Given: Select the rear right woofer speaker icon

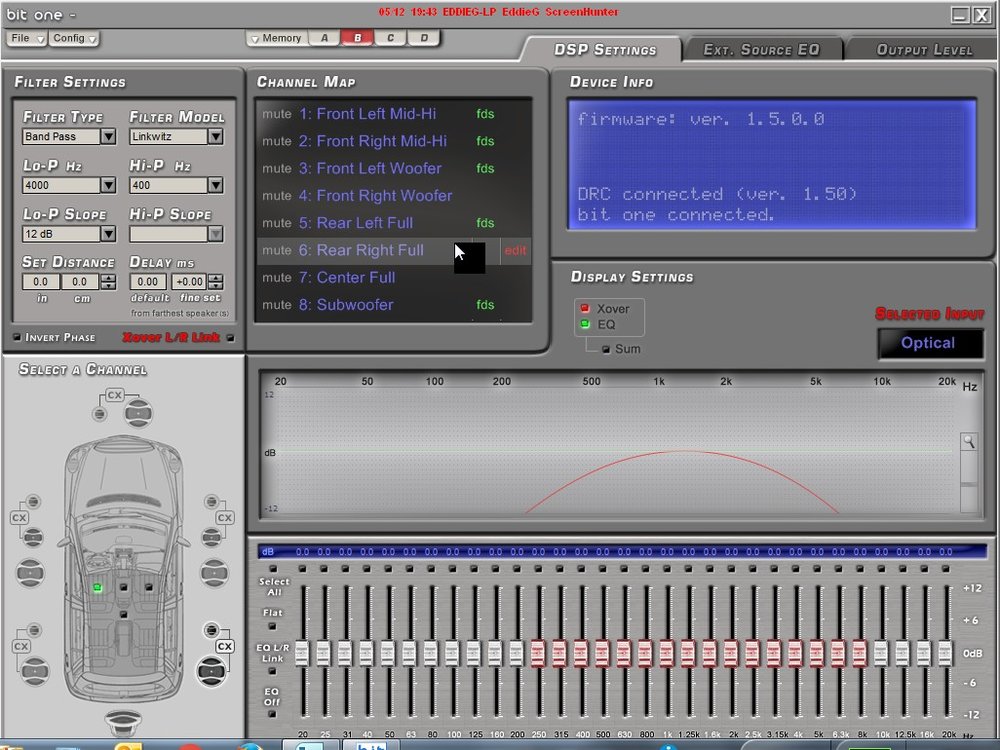Looking at the screenshot, I should (212, 671).
